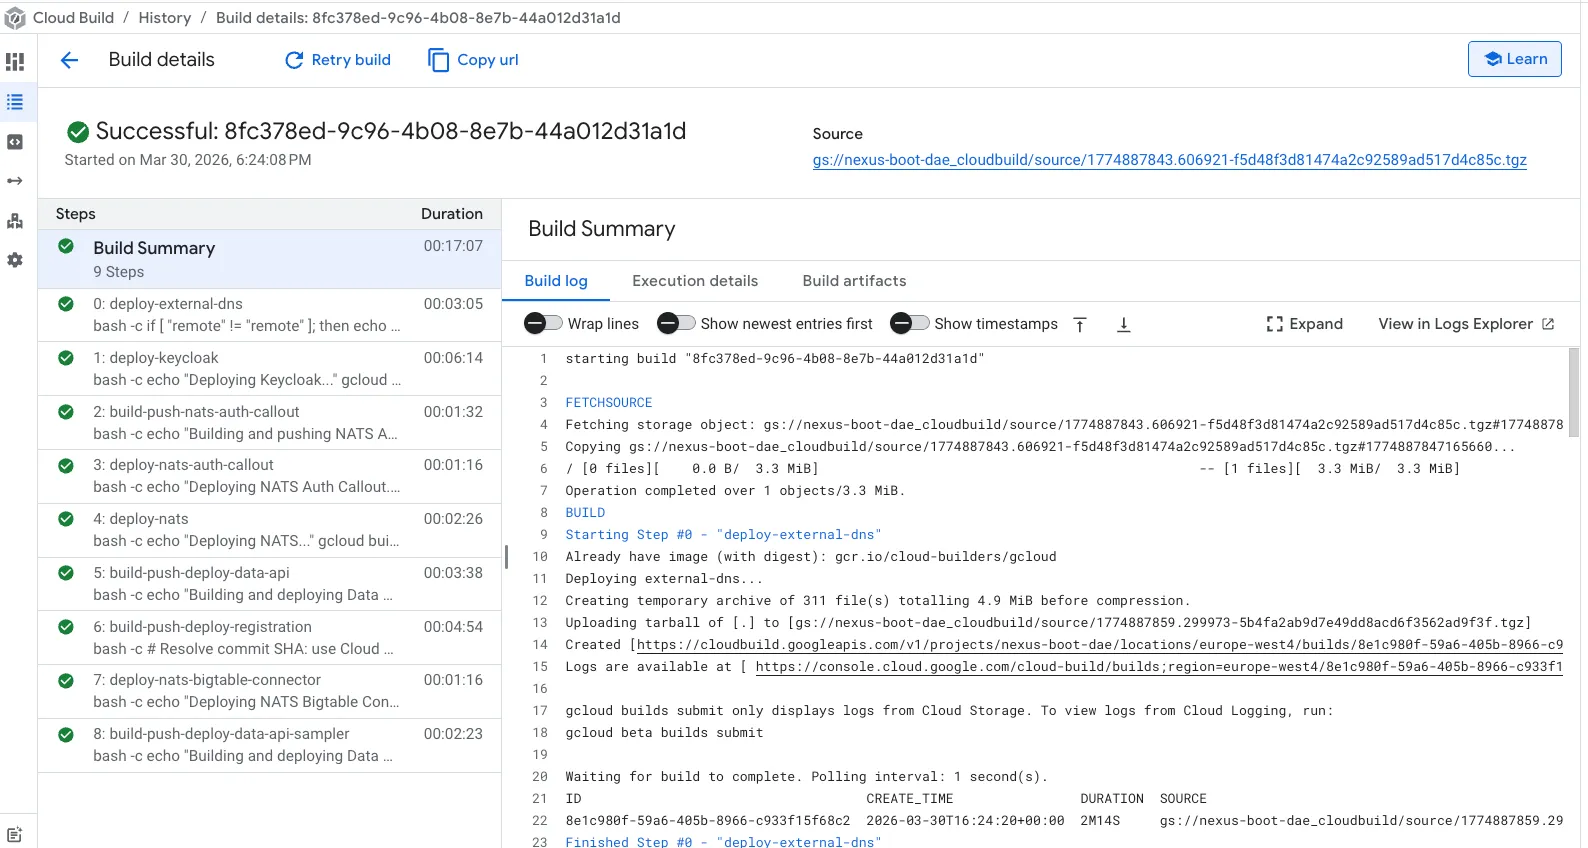This screenshot has height=848, width=1588.
Task: Open the release notes icon at sidebar bottom
Action: [15, 834]
